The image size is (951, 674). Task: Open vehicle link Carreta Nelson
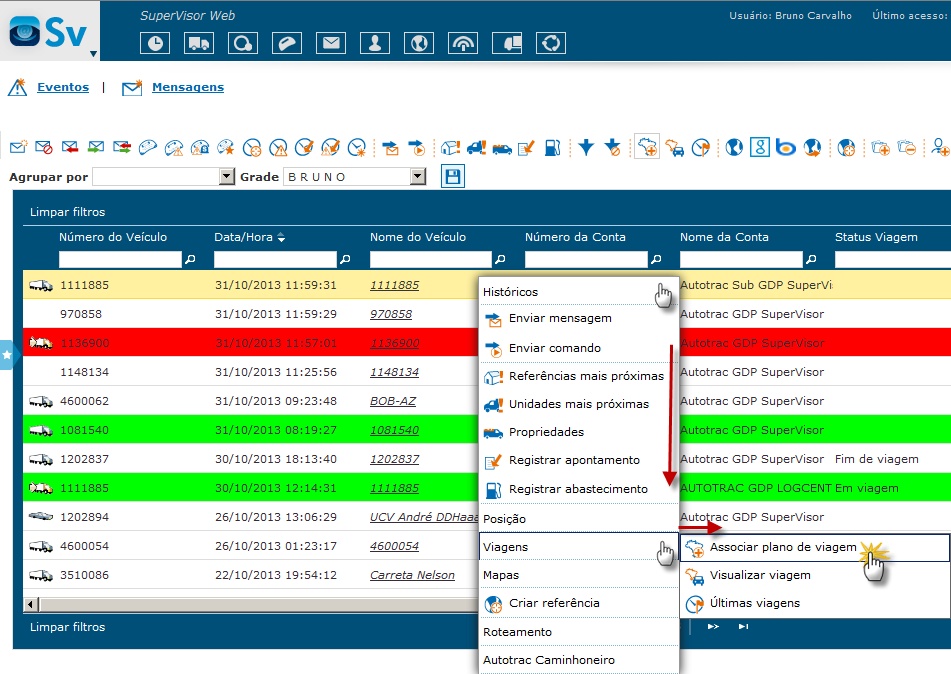pos(412,575)
